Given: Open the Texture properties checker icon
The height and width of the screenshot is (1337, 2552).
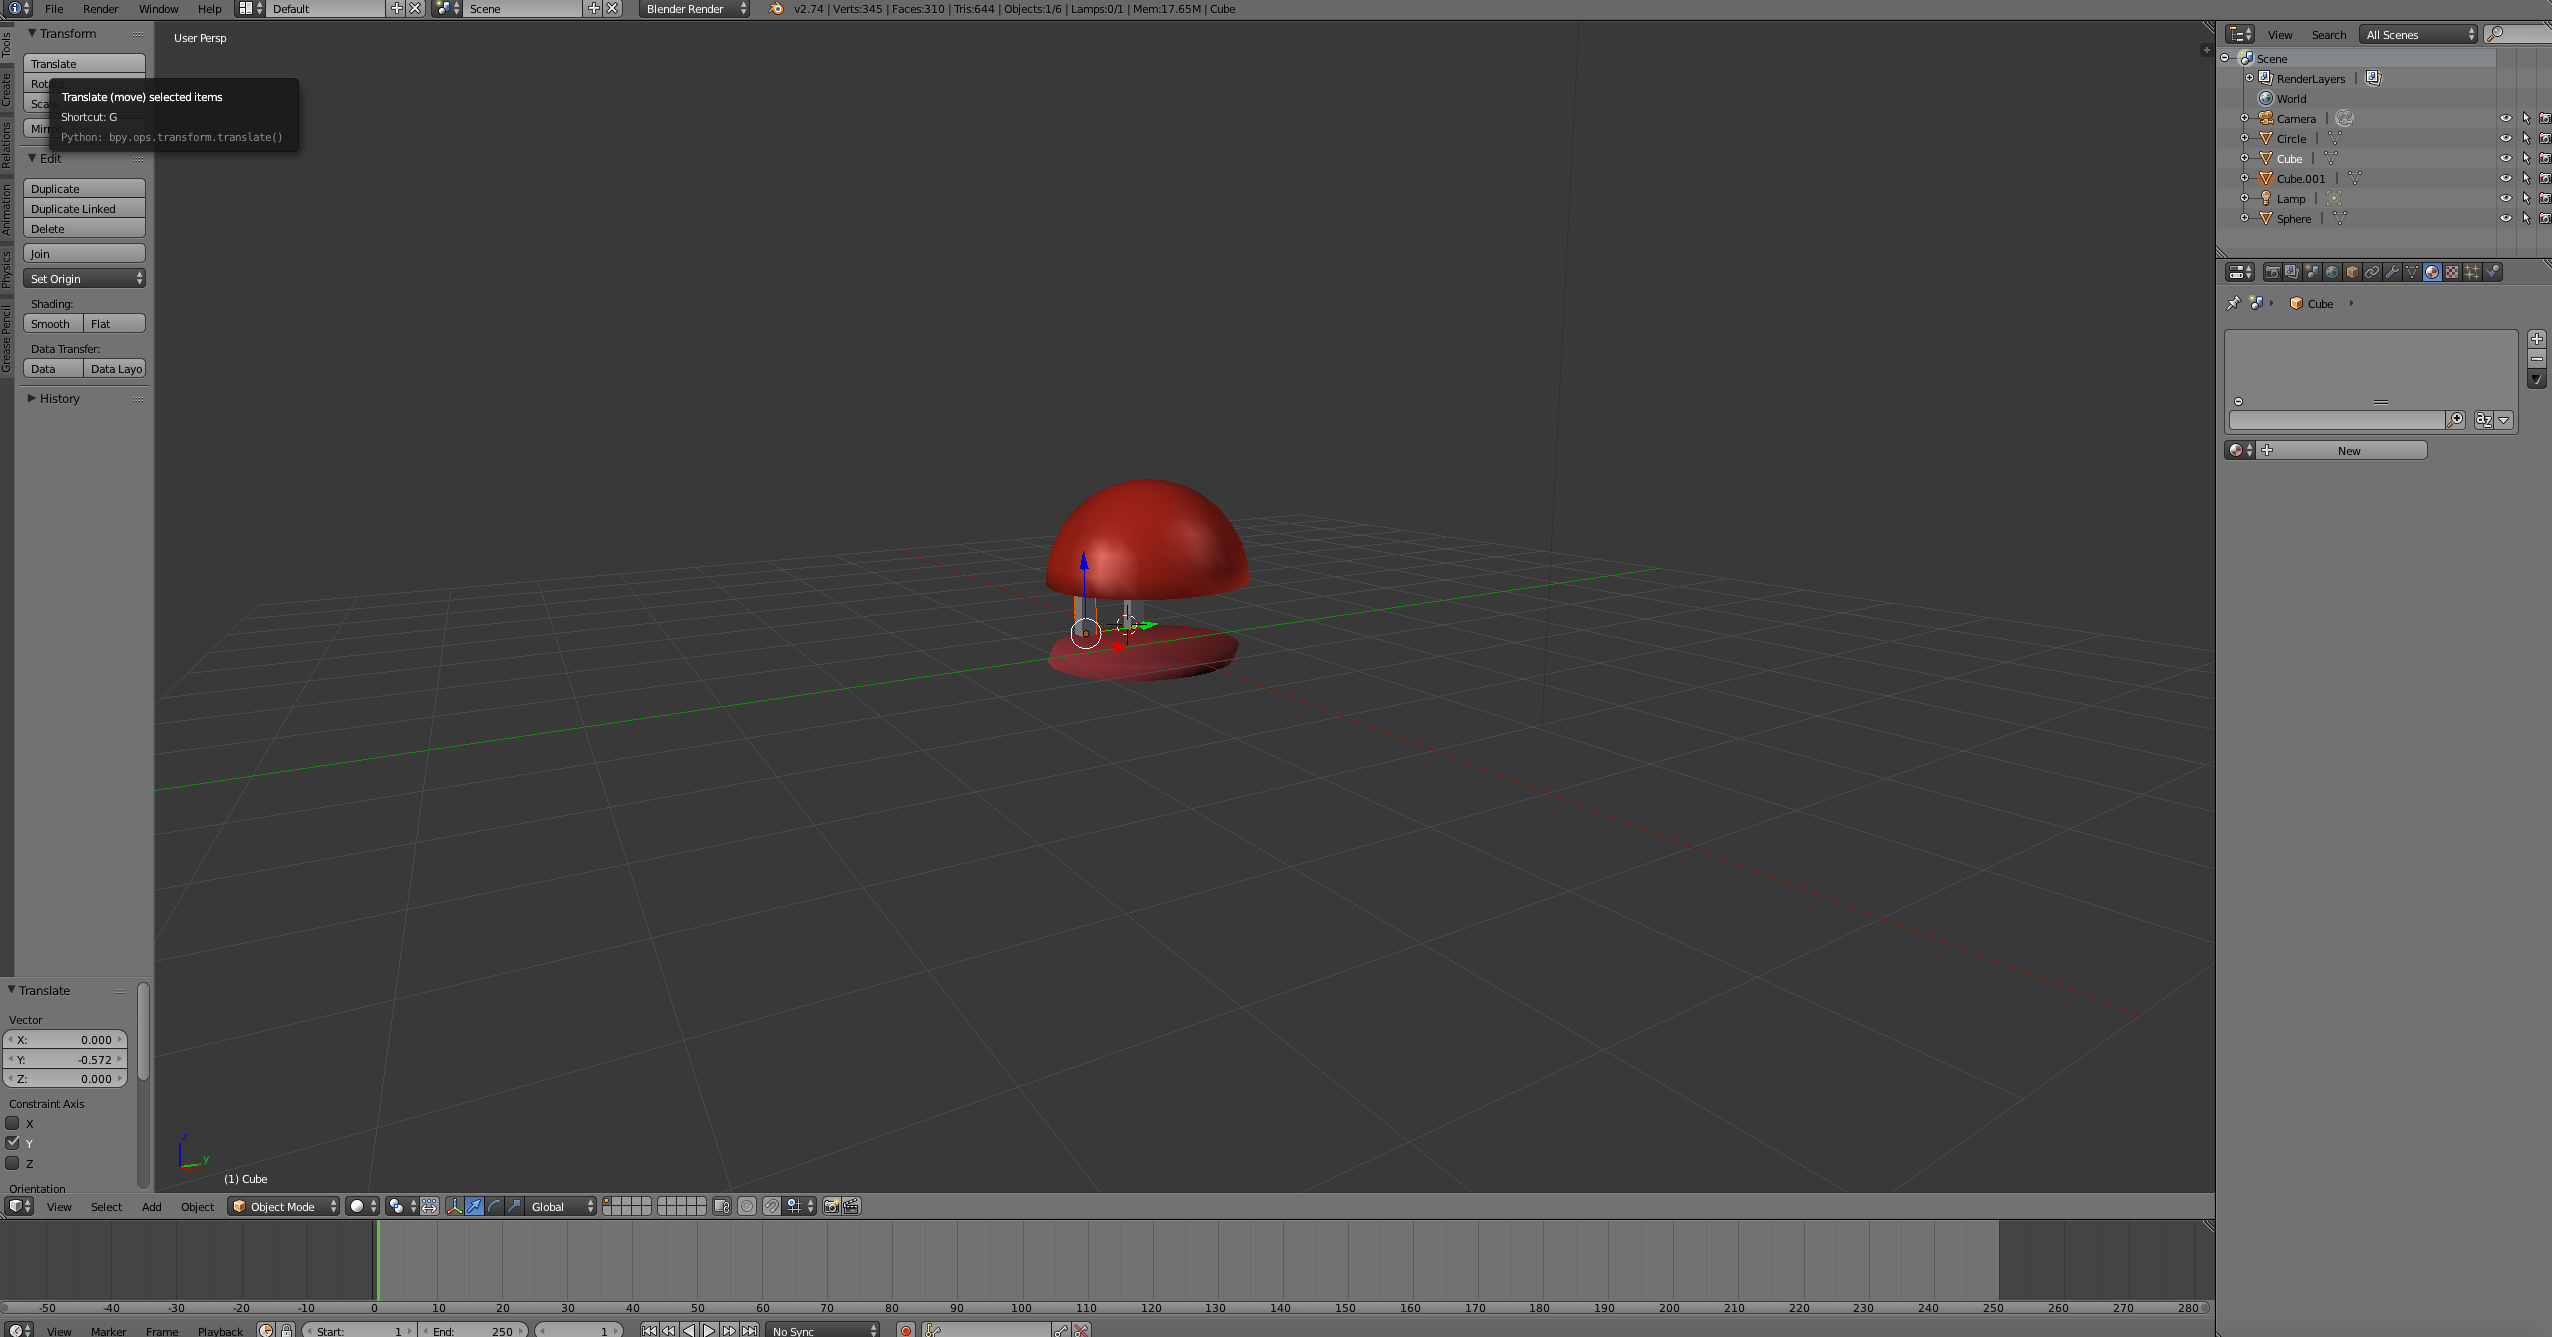Looking at the screenshot, I should 2452,272.
